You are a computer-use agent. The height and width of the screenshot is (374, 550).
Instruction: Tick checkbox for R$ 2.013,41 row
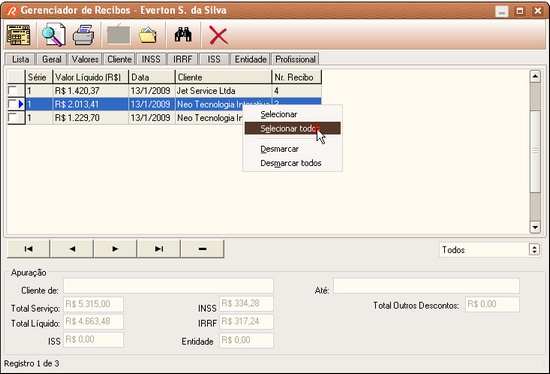(x=12, y=104)
